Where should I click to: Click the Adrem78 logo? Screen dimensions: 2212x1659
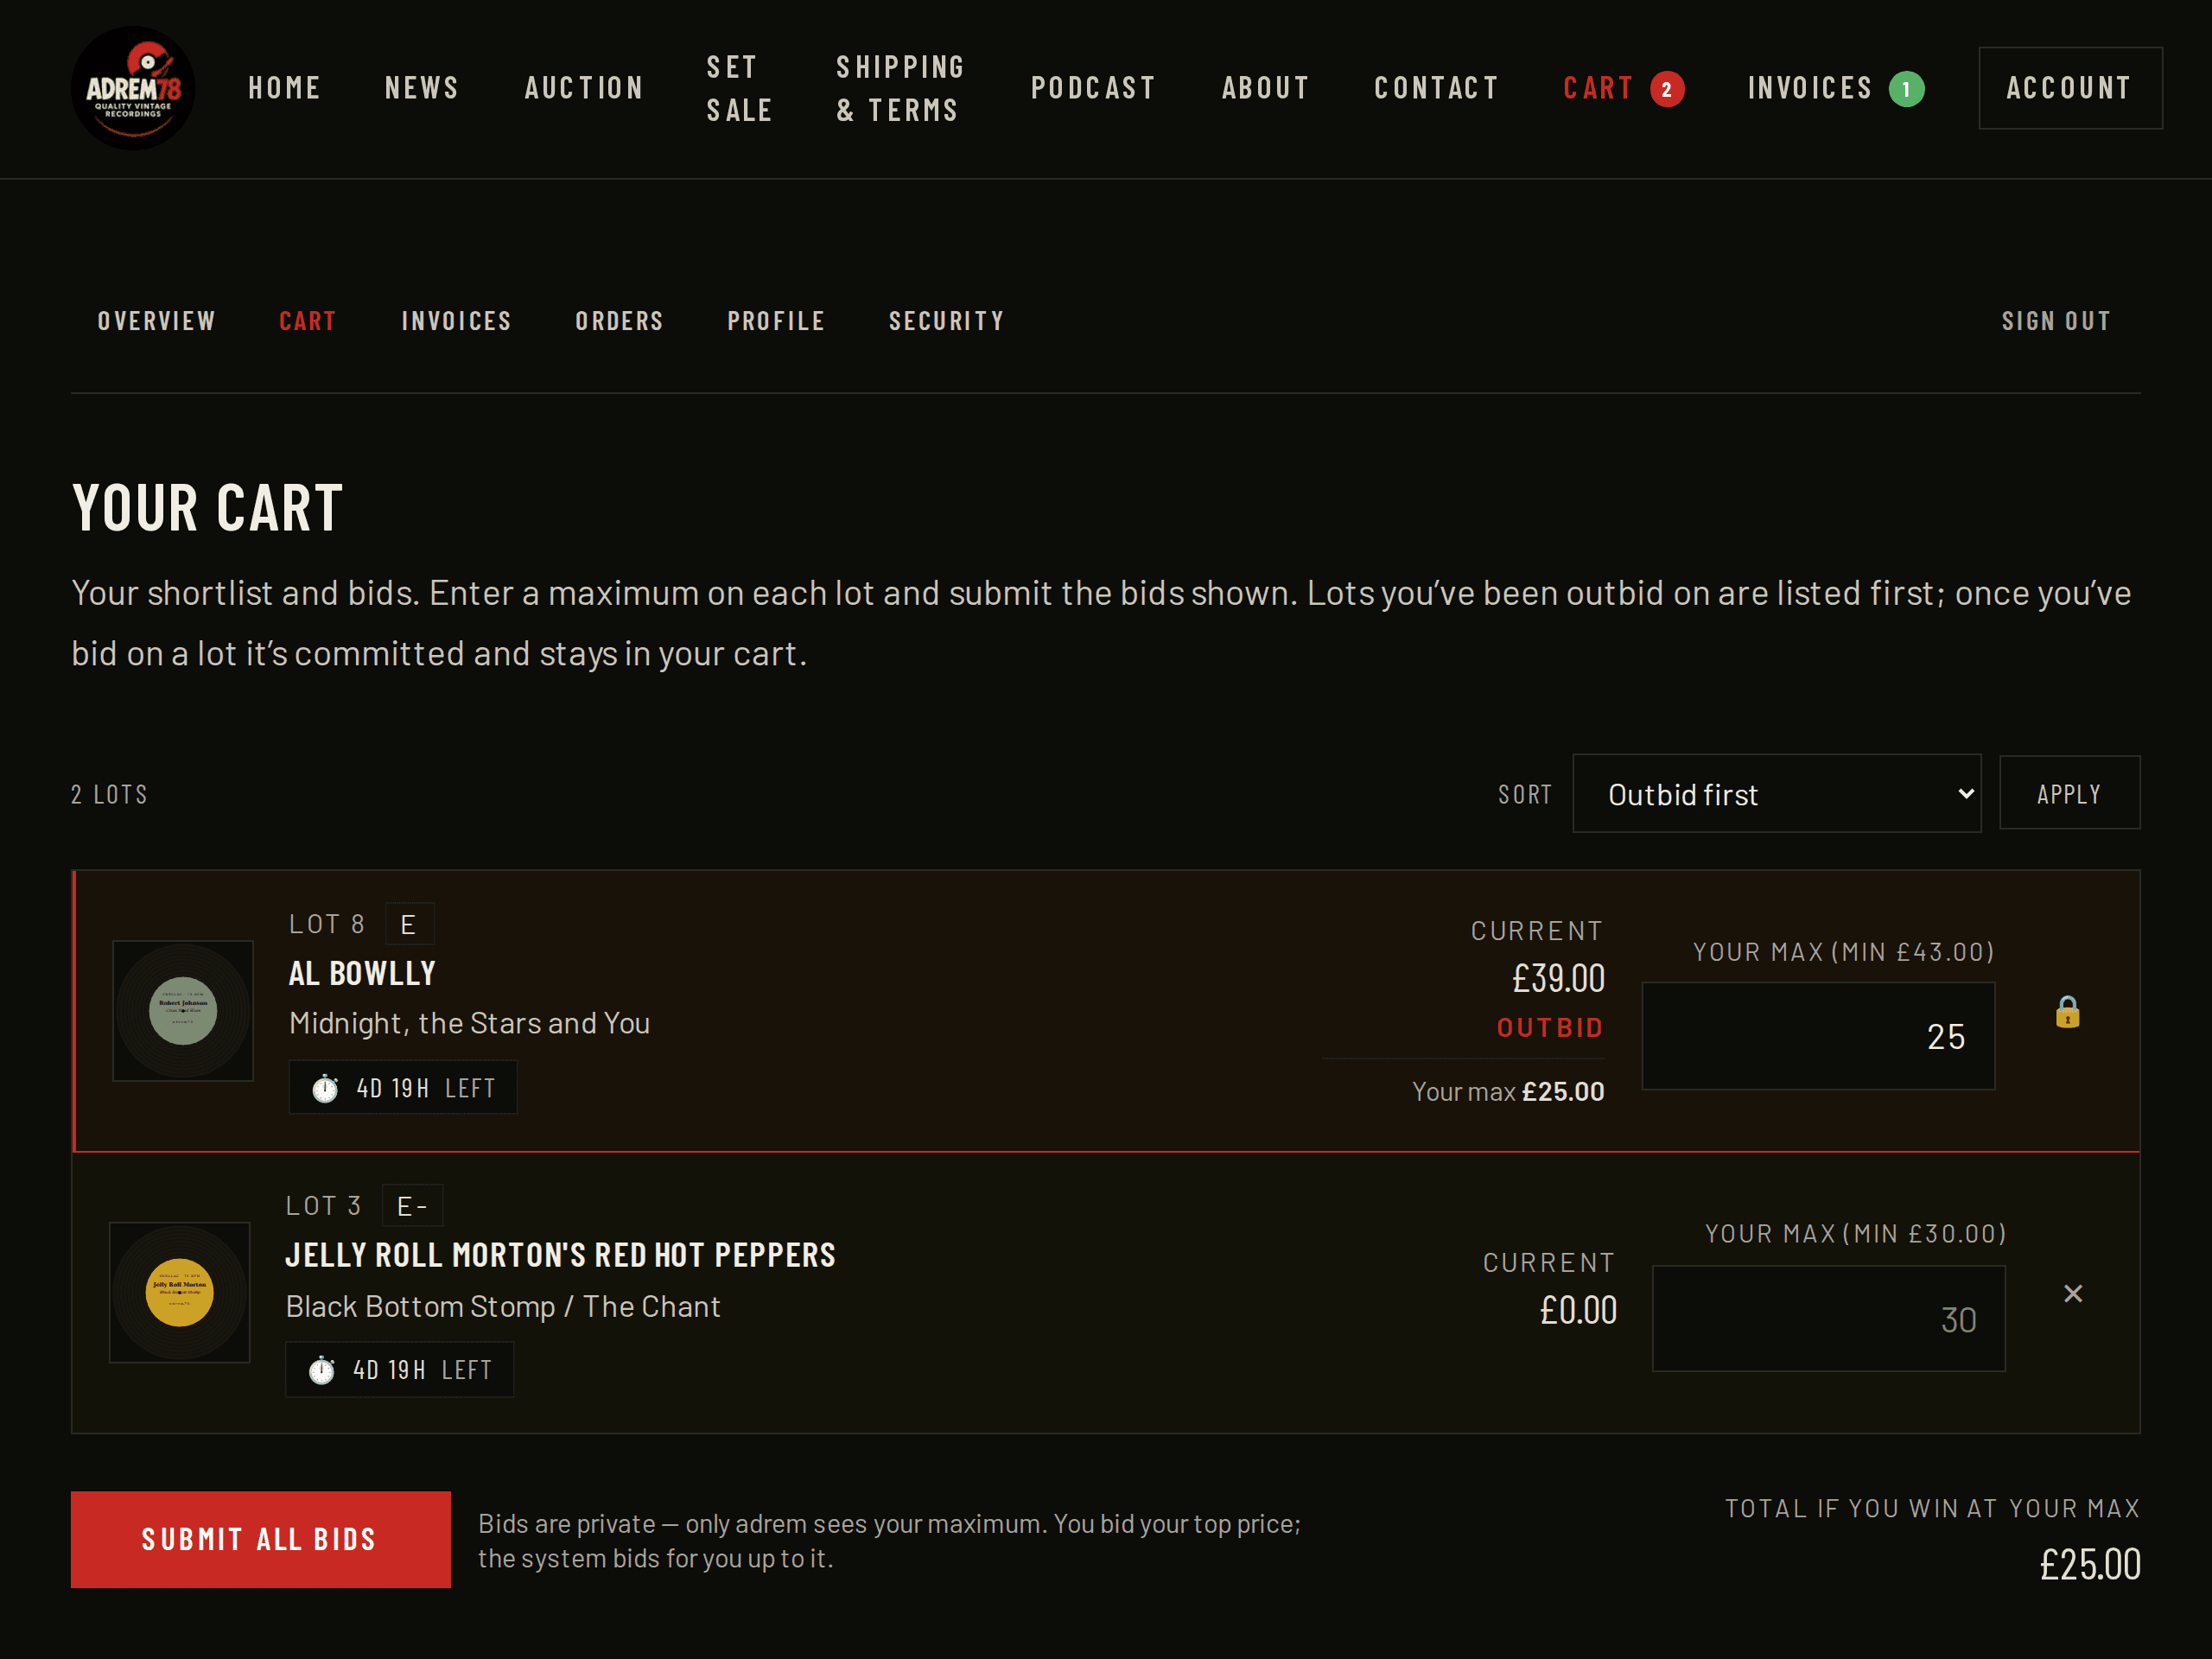point(133,88)
